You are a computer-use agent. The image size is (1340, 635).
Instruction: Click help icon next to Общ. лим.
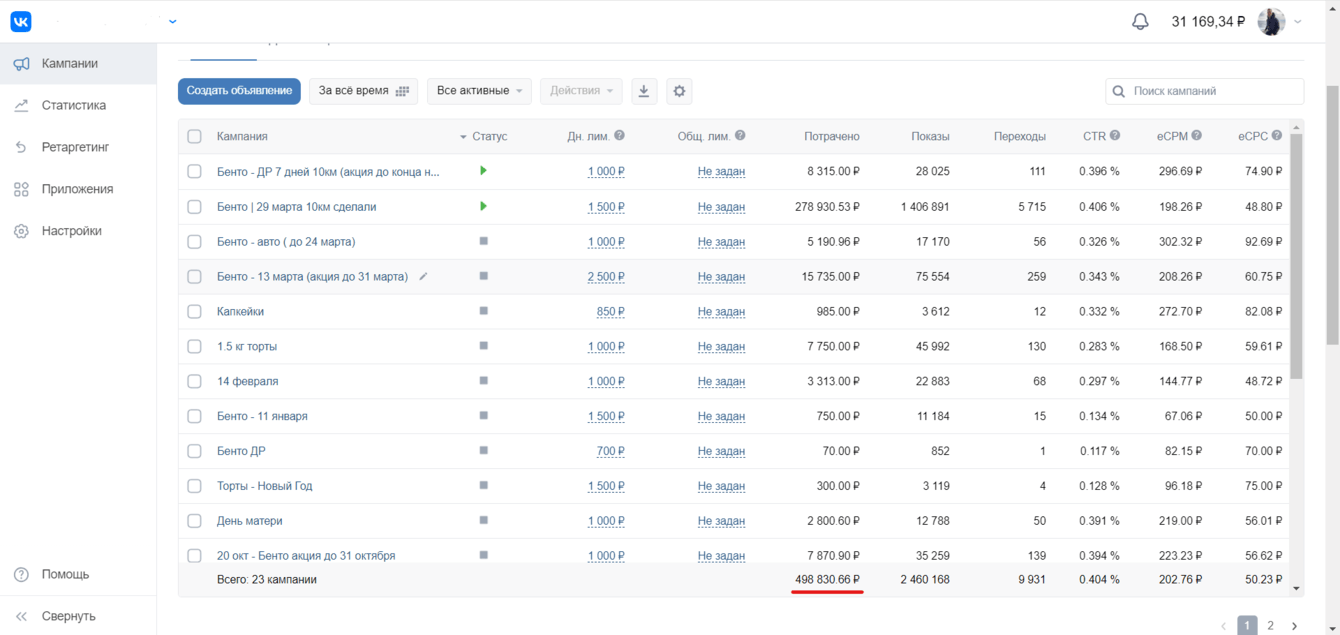coord(740,136)
